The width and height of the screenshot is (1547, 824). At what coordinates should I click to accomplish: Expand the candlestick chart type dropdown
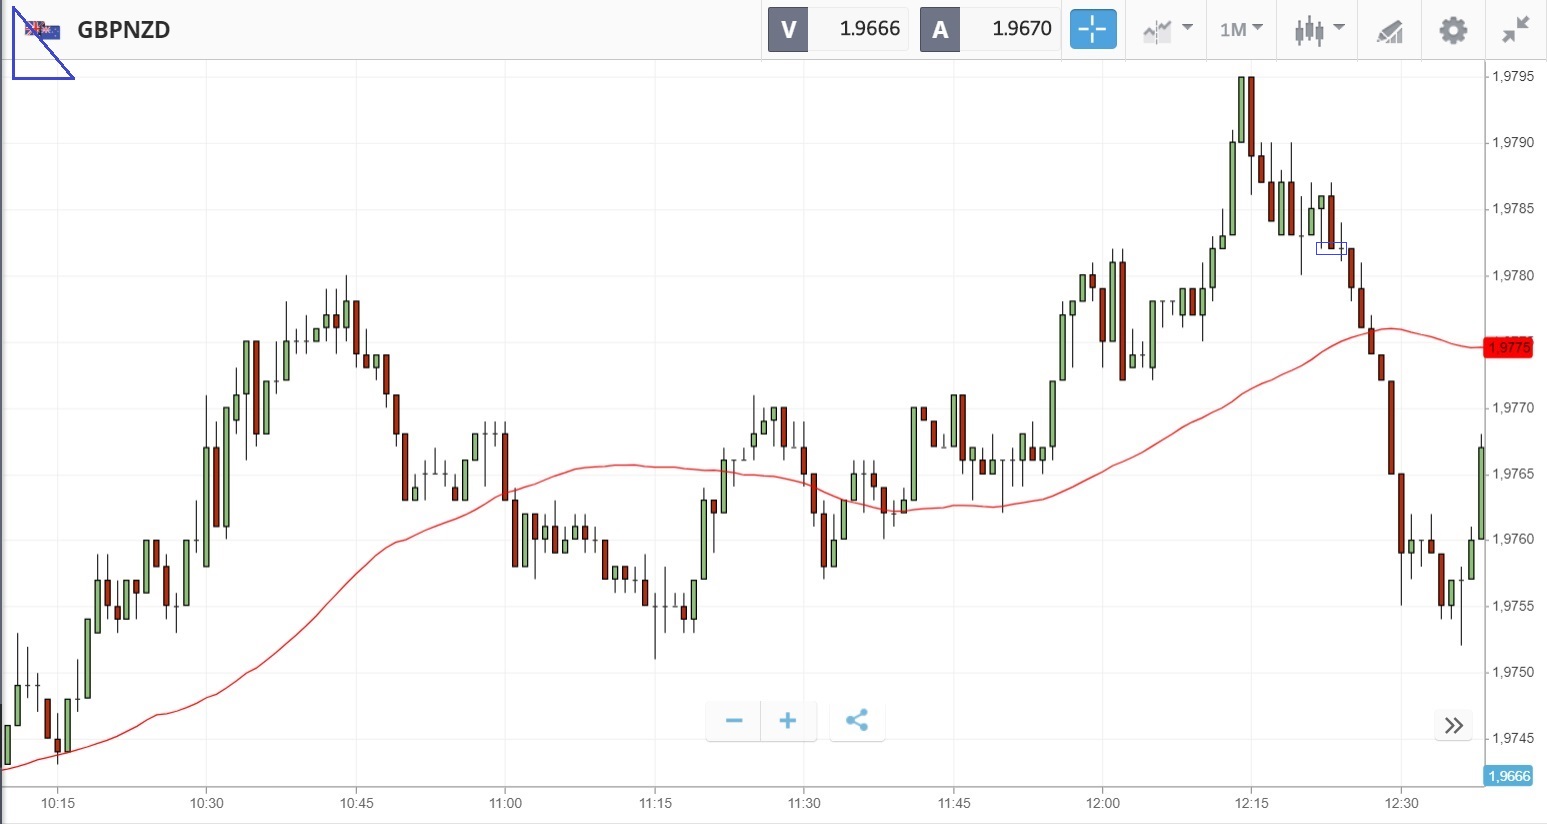[x=1318, y=29]
